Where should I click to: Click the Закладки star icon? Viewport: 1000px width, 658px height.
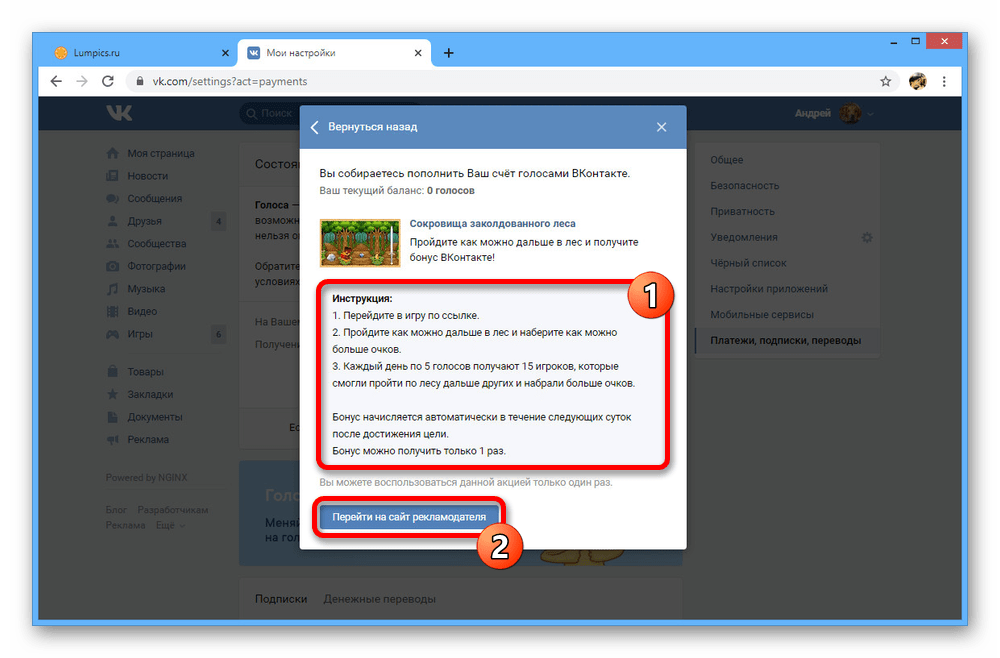coord(112,394)
